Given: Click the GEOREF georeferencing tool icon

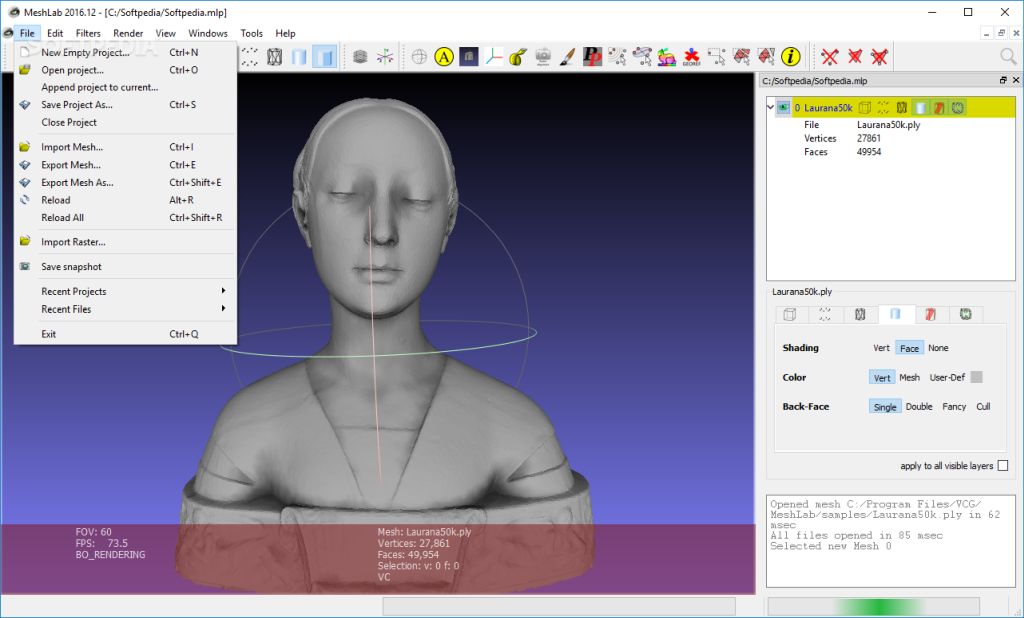Looking at the screenshot, I should pyautogui.click(x=691, y=57).
